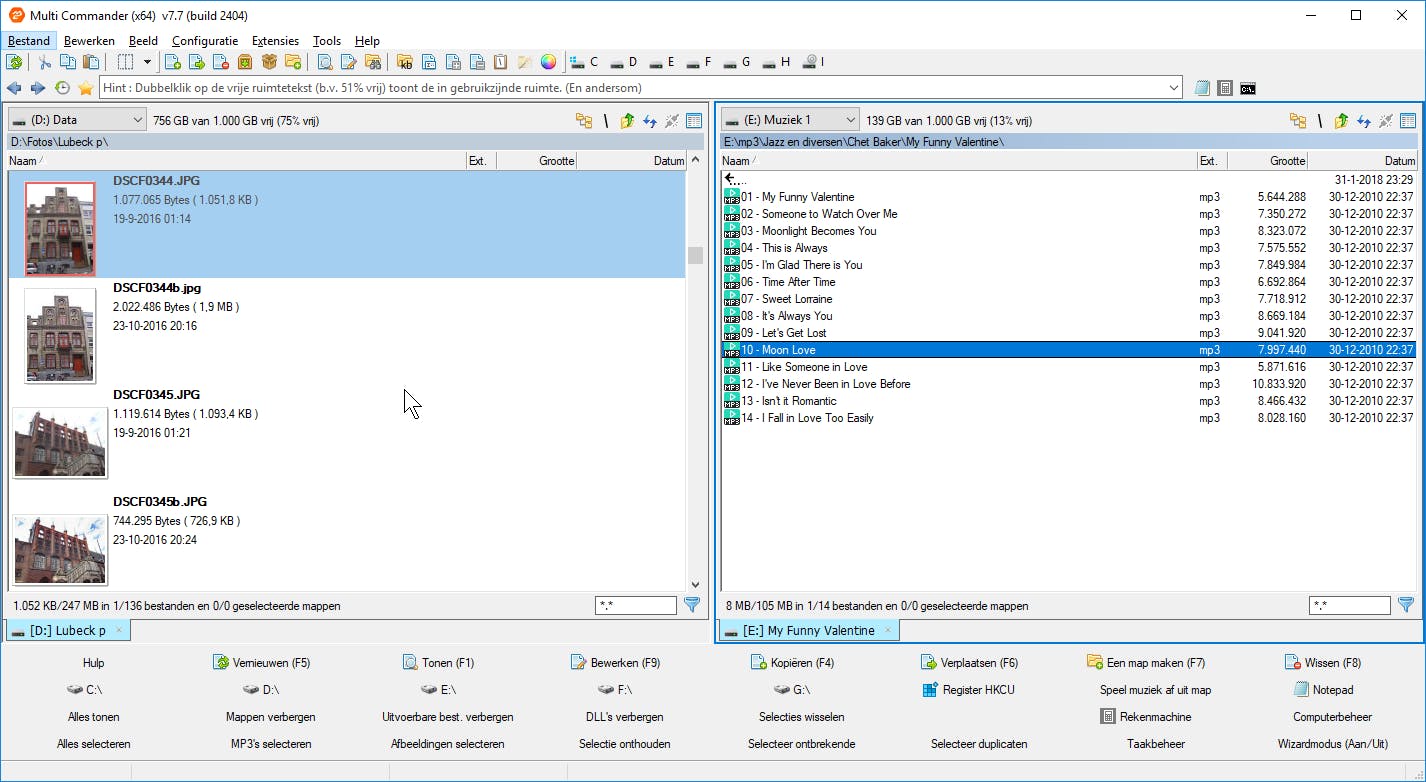
Task: Click the favorites star icon
Action: coord(86,88)
